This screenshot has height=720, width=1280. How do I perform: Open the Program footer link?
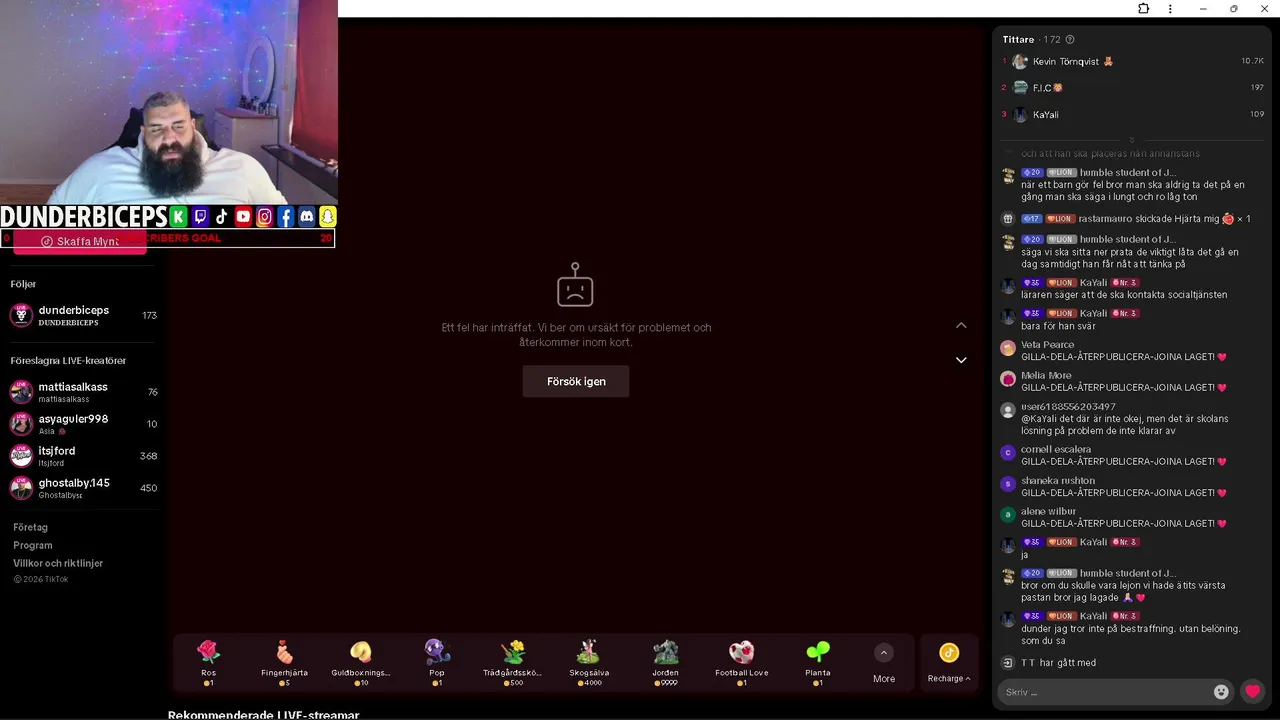point(33,545)
